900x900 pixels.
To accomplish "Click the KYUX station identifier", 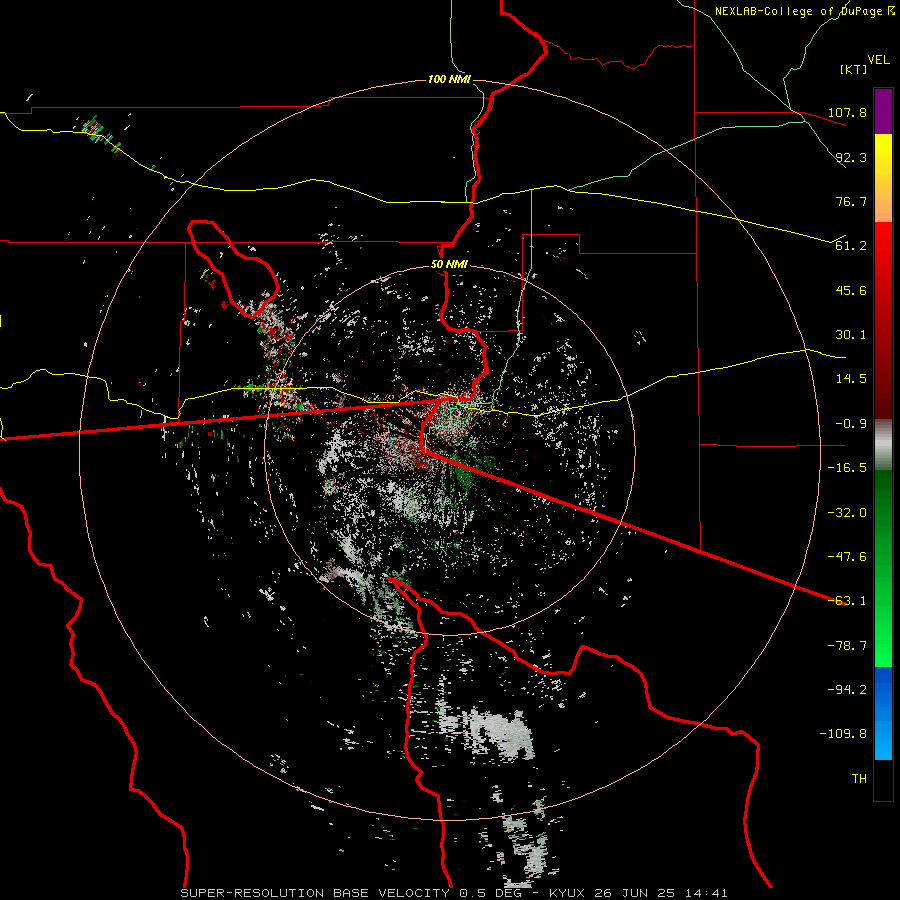I will coord(568,893).
